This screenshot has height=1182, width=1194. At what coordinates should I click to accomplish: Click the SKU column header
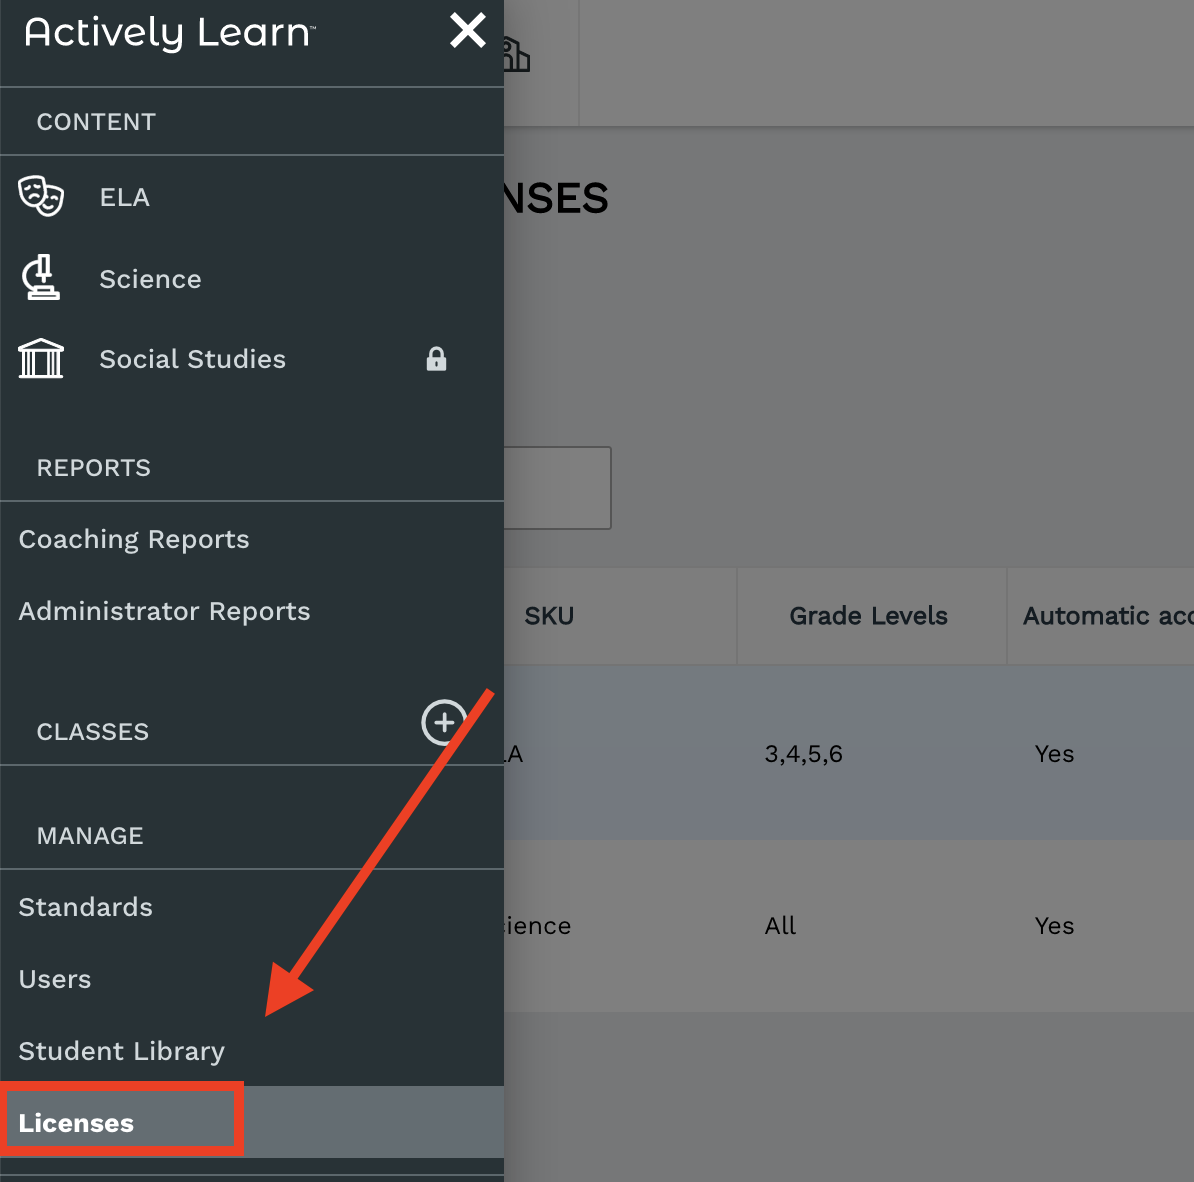[549, 616]
